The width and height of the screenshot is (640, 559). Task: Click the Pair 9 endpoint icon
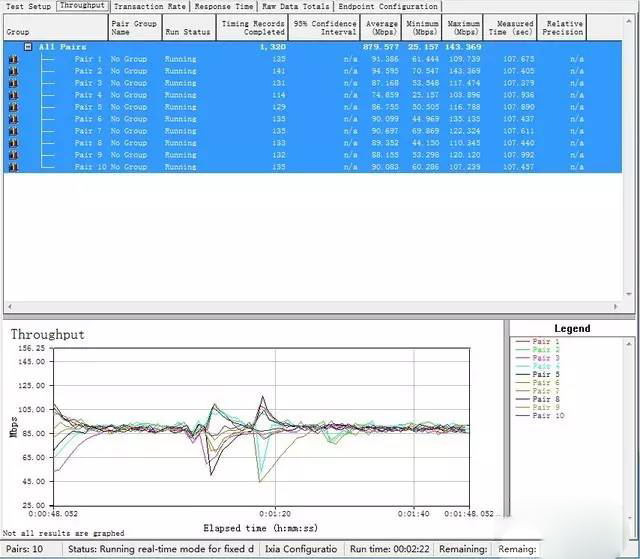tap(13, 155)
